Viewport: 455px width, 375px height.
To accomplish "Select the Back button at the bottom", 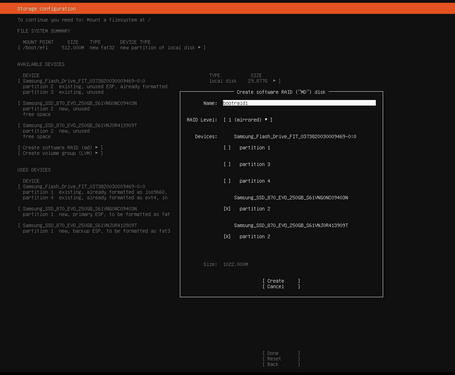I will pyautogui.click(x=281, y=364).
